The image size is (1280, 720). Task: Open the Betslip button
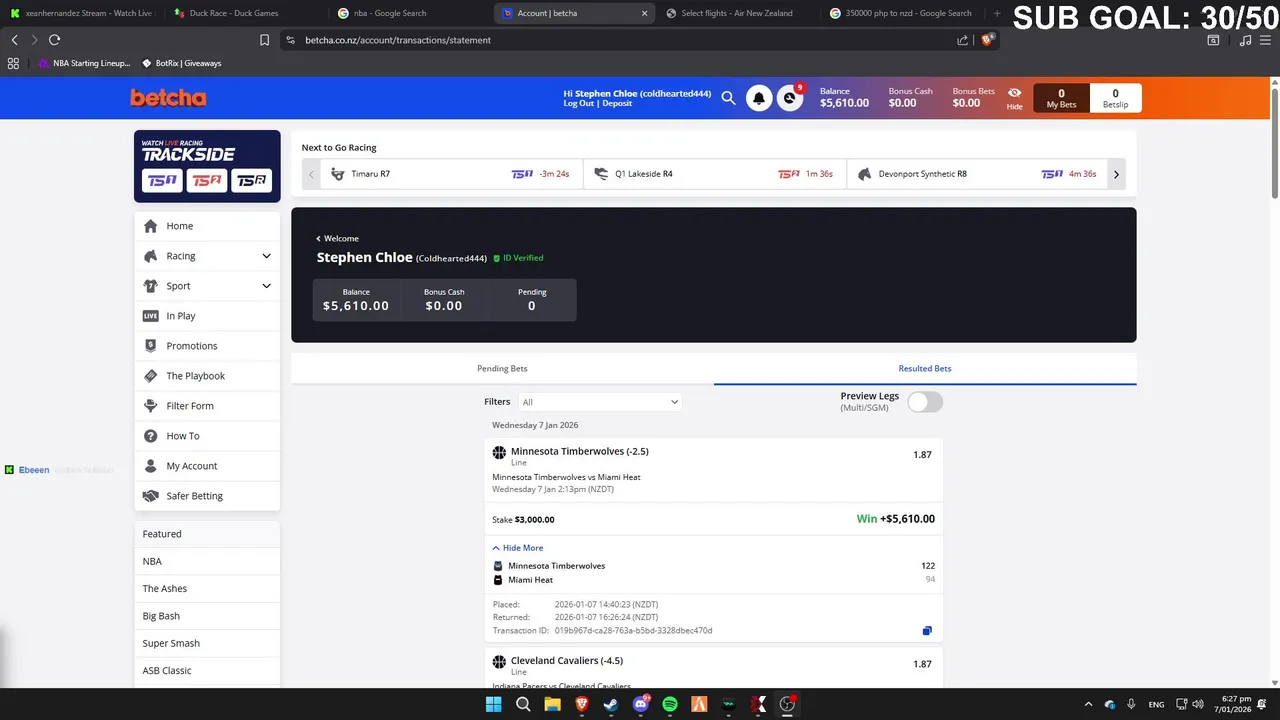(1115, 98)
